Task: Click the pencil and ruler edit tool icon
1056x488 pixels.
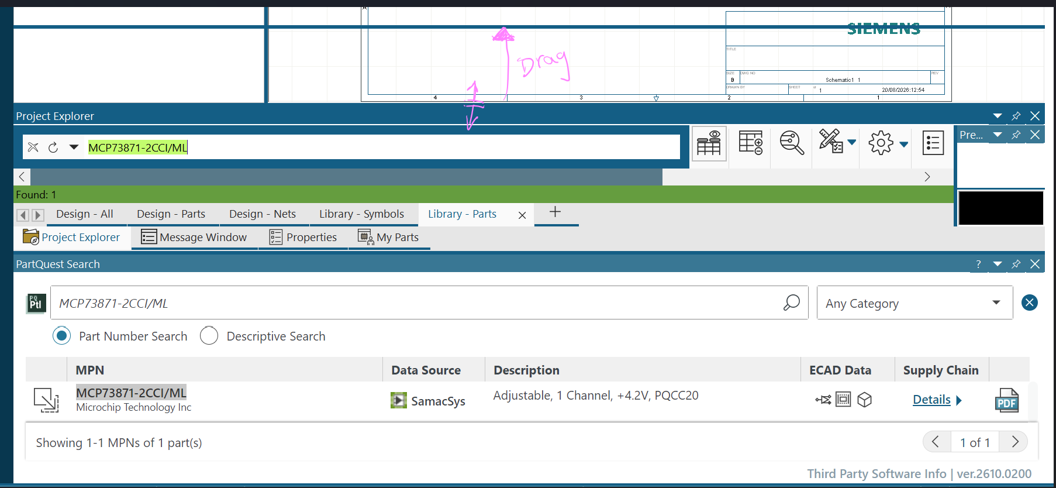Action: pyautogui.click(x=831, y=142)
